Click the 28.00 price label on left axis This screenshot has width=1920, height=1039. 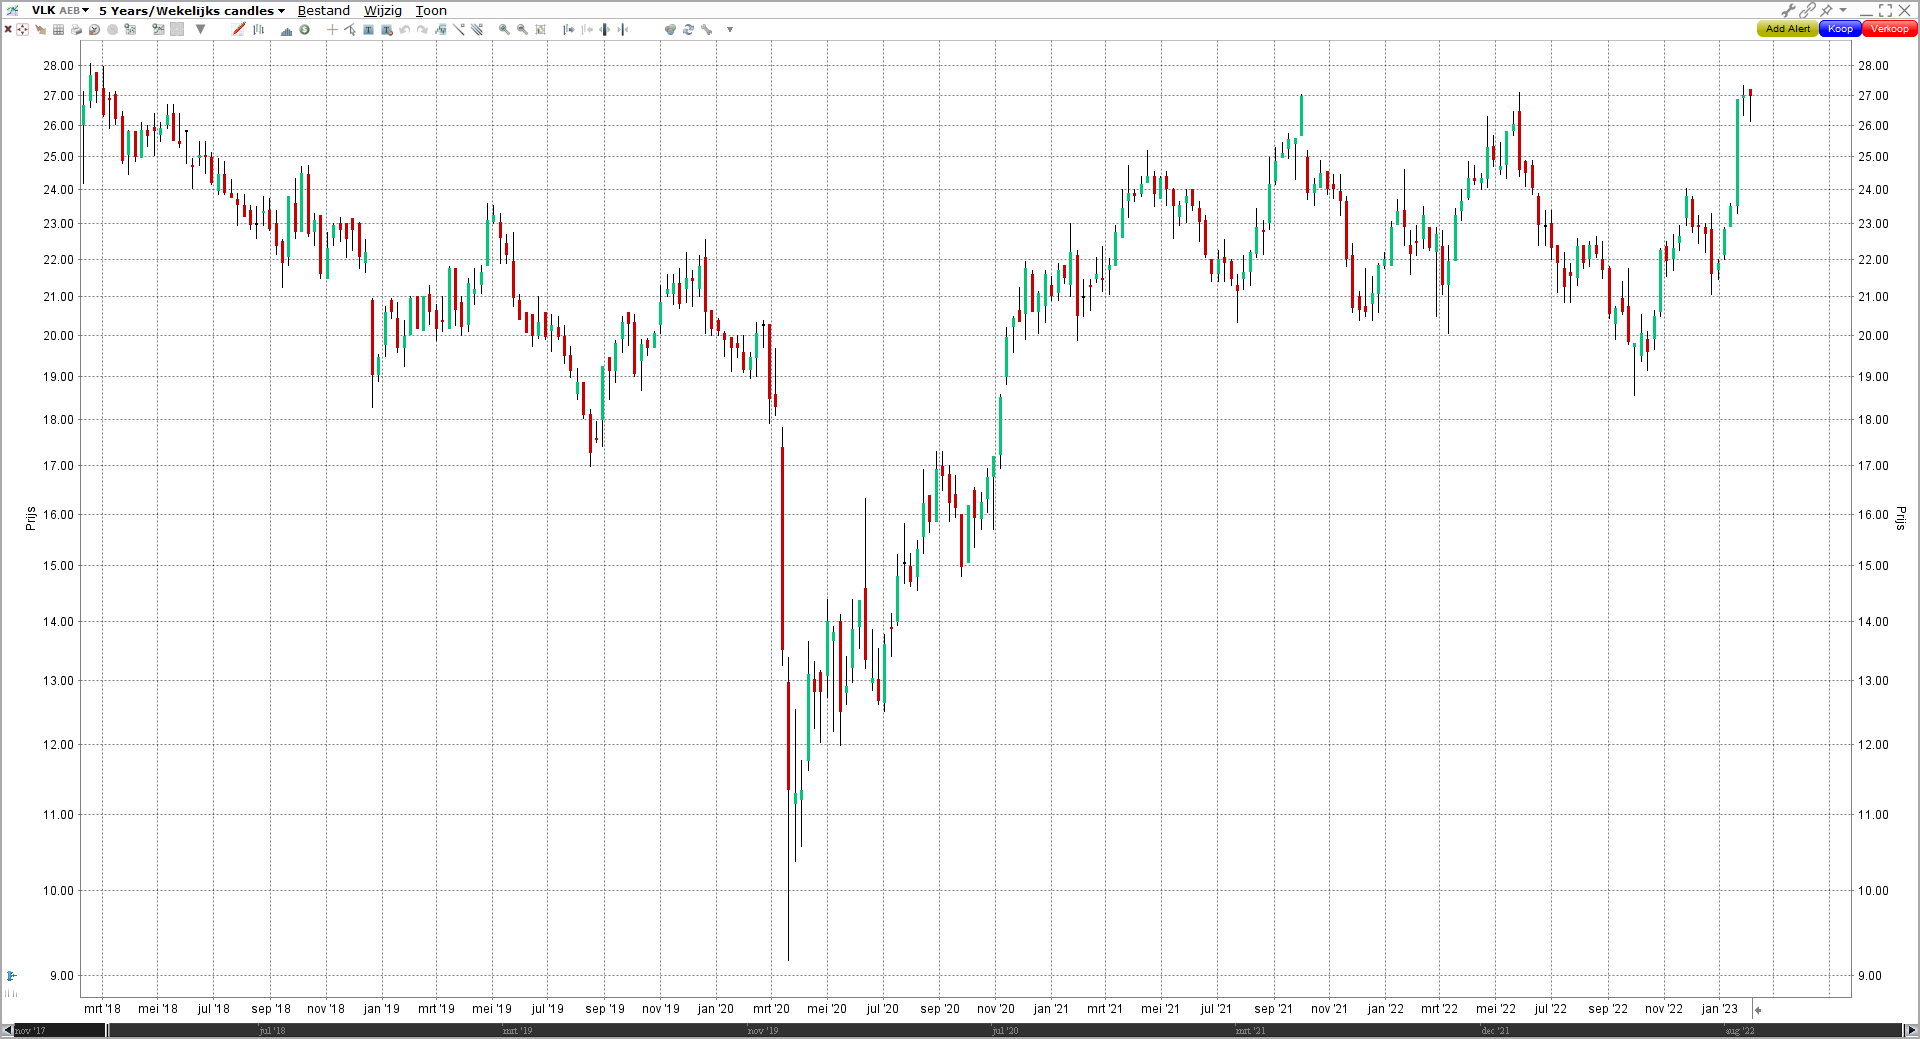tap(58, 66)
